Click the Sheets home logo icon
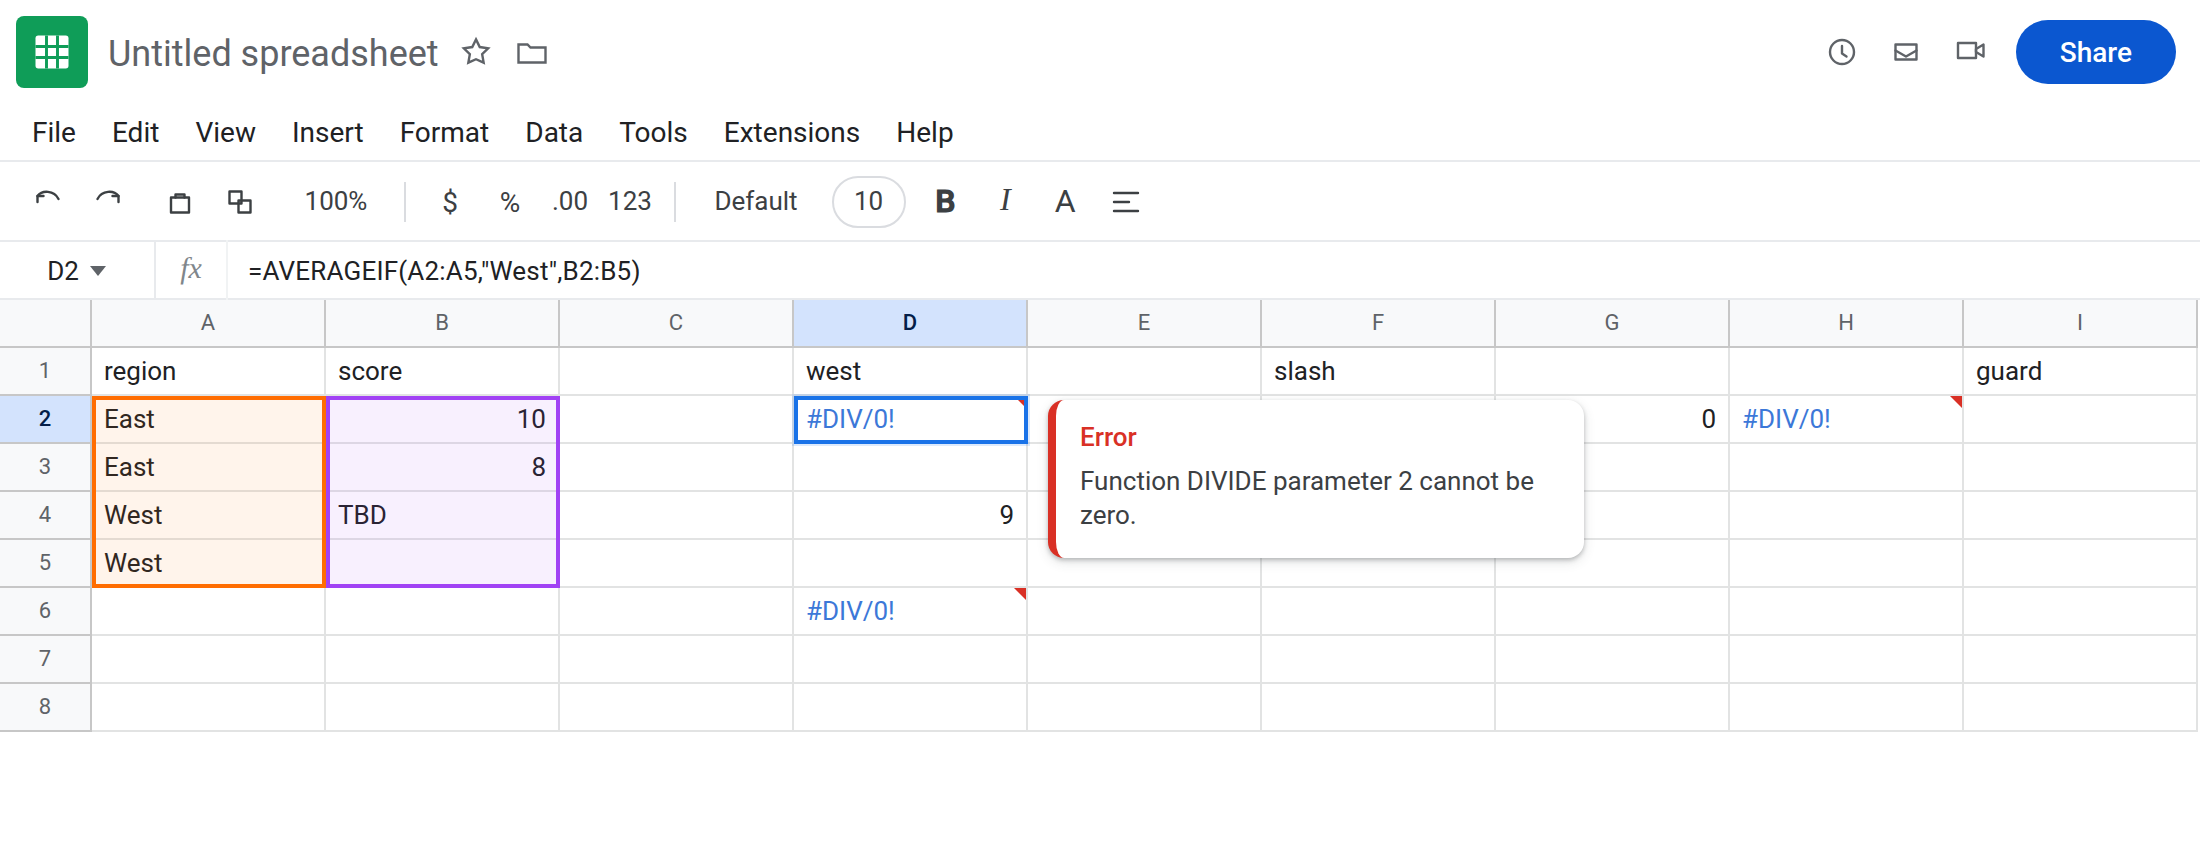Viewport: 2200px width, 860px height. (52, 52)
